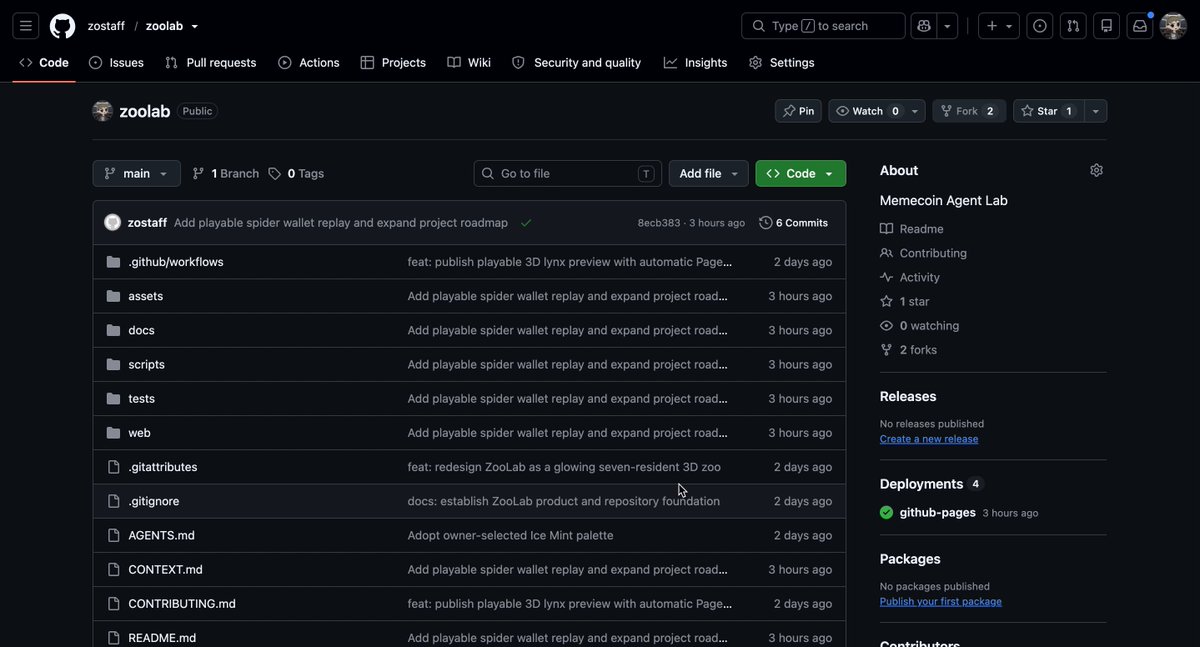Open Readme link in About
This screenshot has width=1200, height=647.
[912, 229]
